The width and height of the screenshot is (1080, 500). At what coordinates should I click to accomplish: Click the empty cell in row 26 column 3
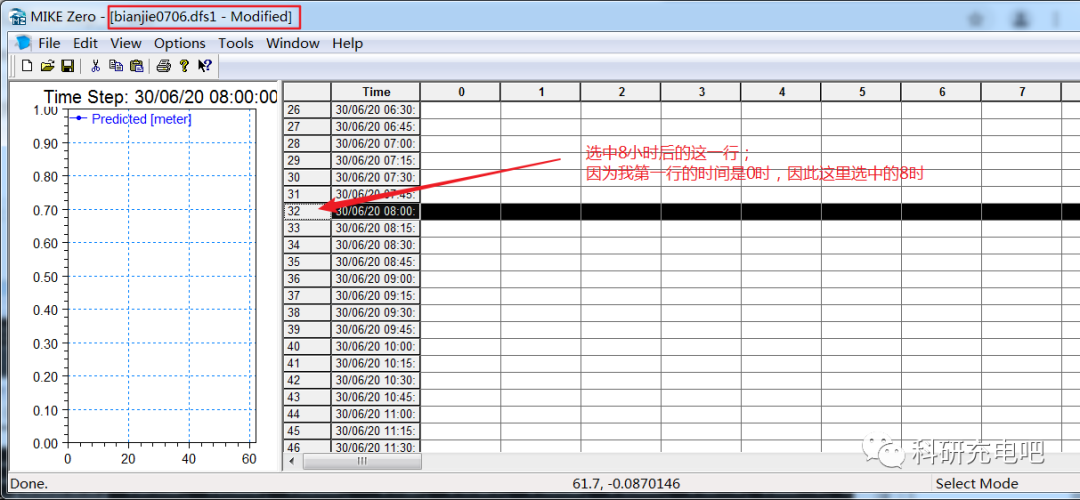pyautogui.click(x=701, y=110)
